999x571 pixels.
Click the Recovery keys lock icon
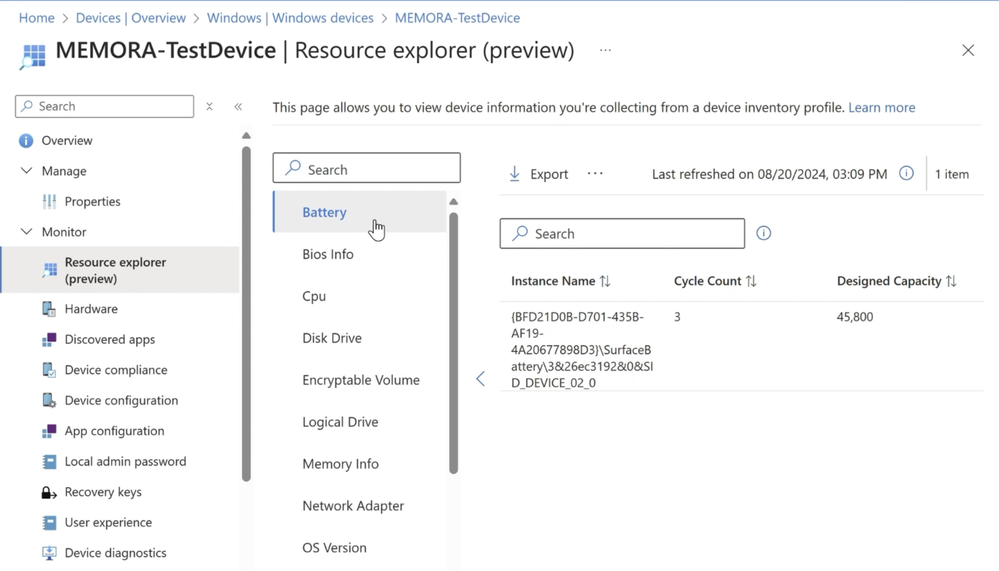click(49, 493)
